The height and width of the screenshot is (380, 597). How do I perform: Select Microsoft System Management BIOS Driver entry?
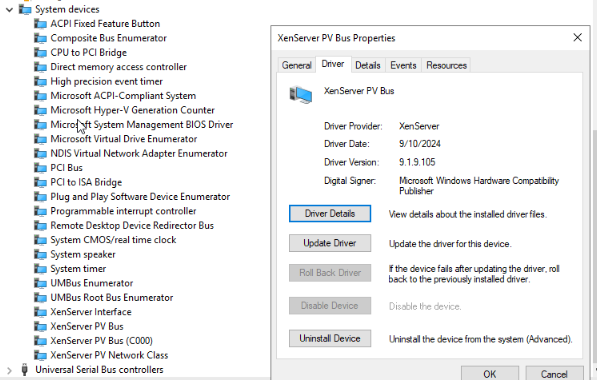tap(142, 125)
